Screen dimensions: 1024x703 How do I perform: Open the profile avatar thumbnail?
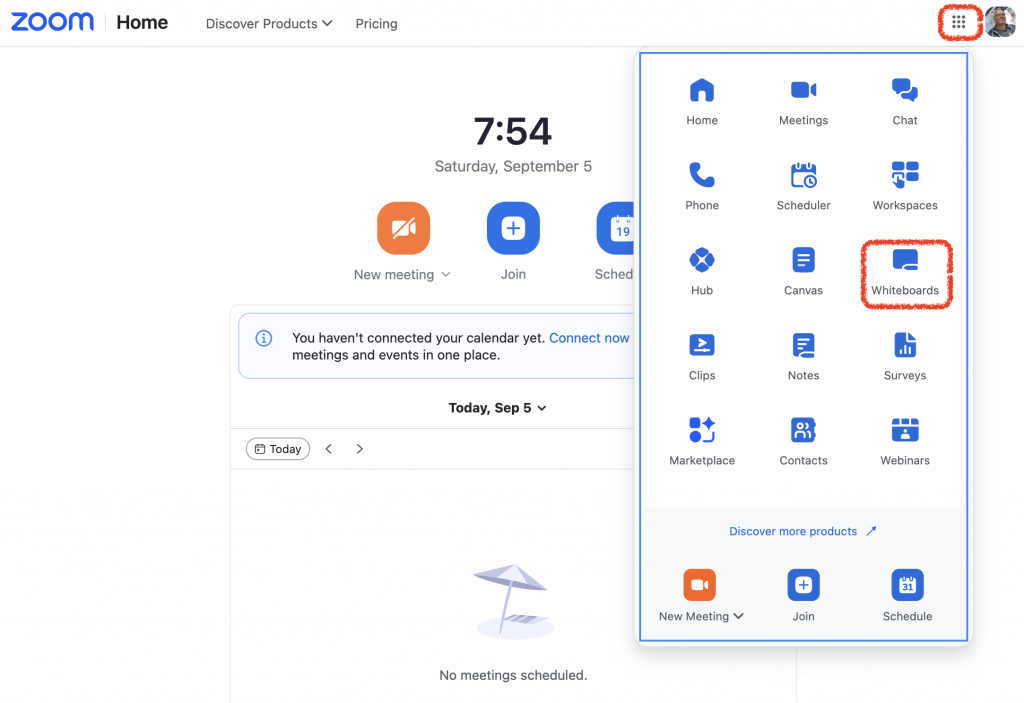1000,22
